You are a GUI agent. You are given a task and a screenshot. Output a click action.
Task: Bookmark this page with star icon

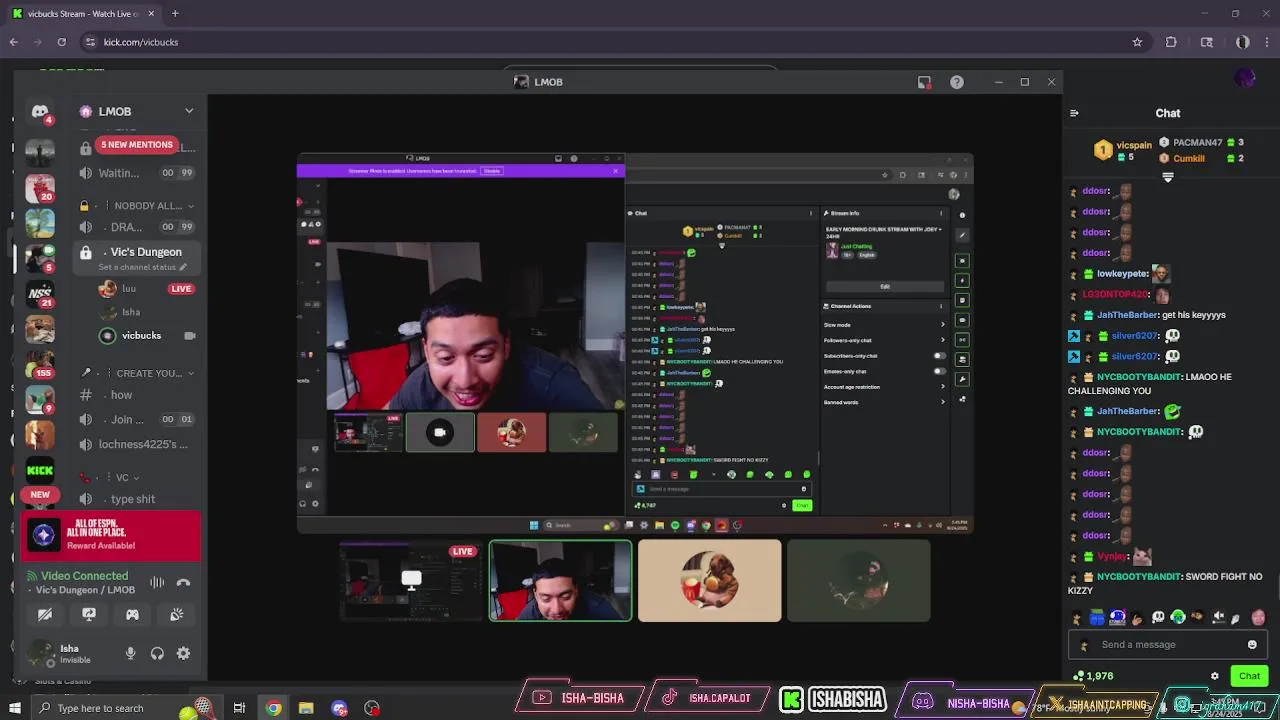[1137, 42]
